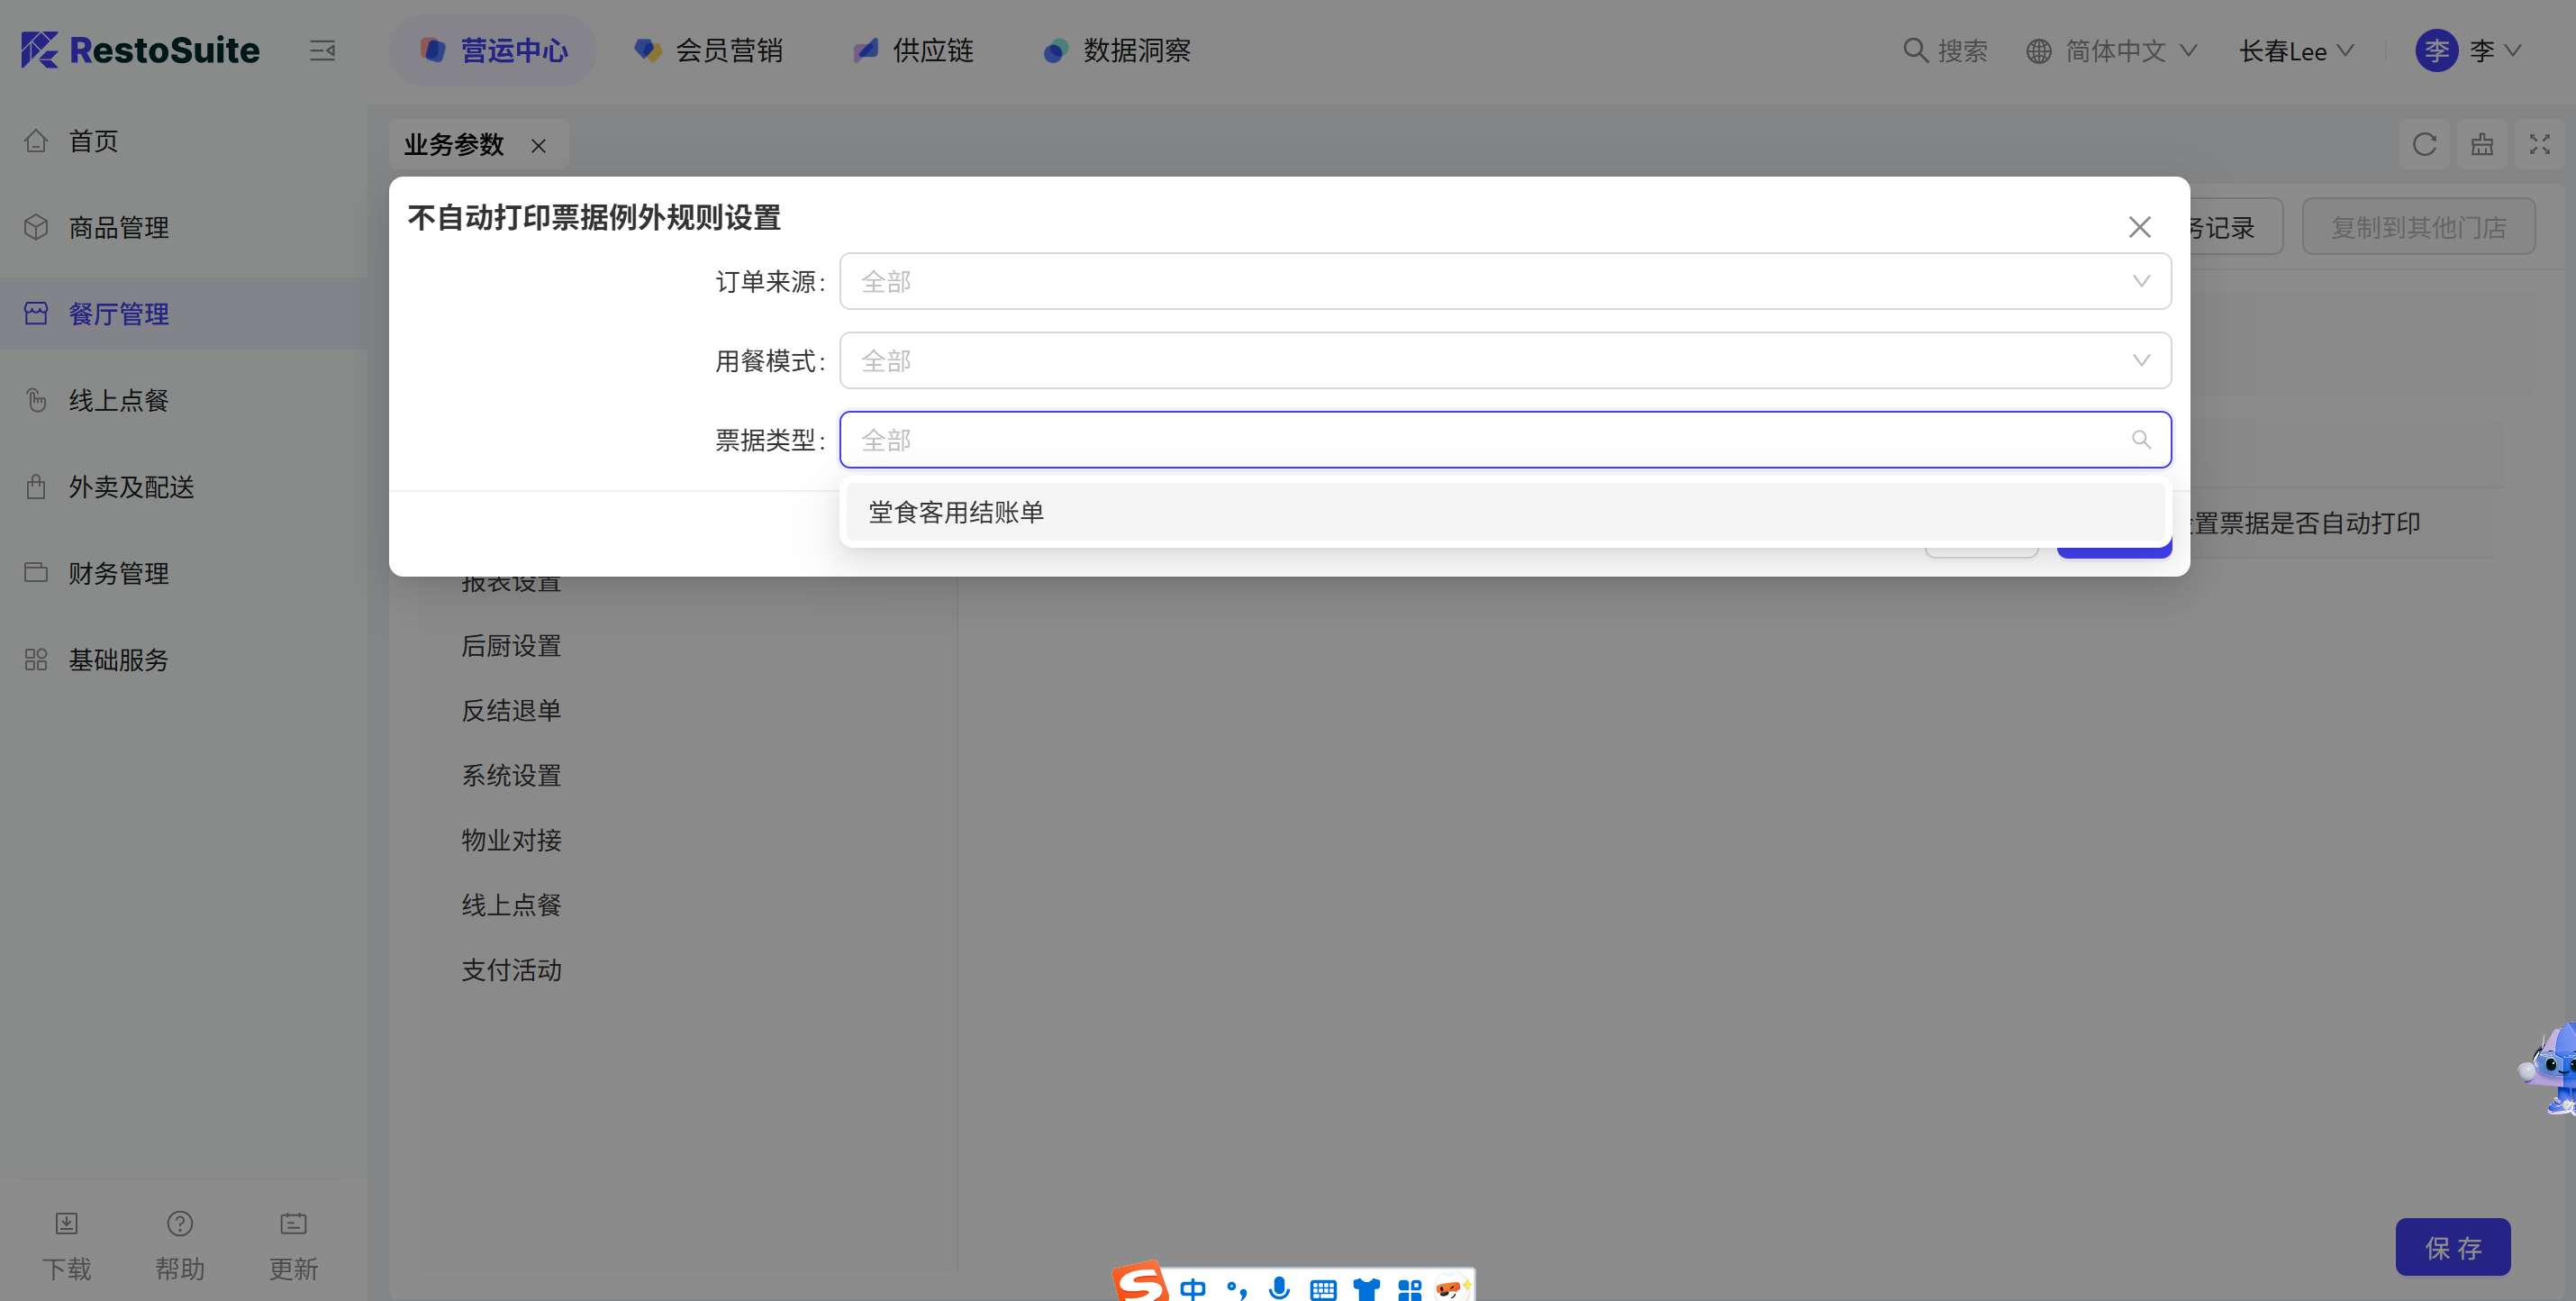The width and height of the screenshot is (2576, 1301).
Task: Expand the 用餐模式 dropdown
Action: coord(1505,360)
